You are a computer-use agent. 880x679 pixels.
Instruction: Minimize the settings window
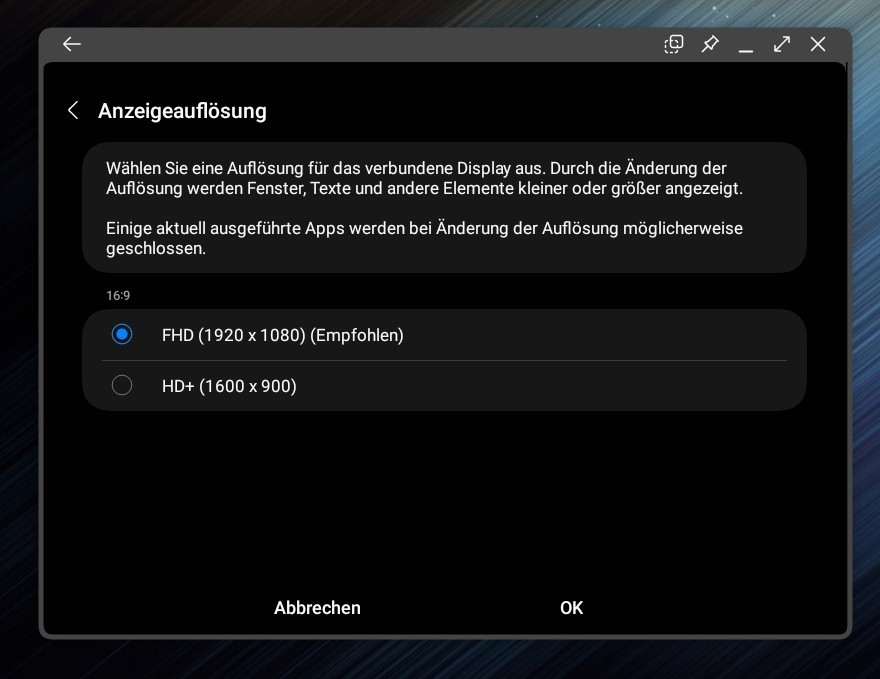[746, 46]
